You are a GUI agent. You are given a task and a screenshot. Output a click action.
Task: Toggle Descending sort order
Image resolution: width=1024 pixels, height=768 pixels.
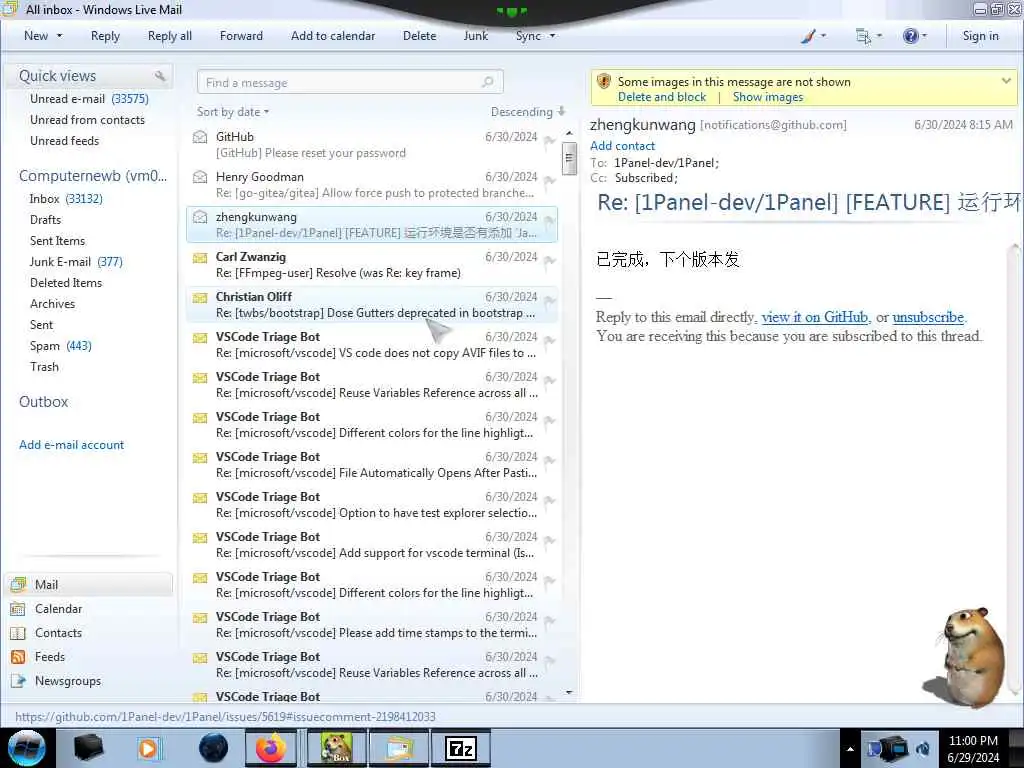click(x=528, y=112)
